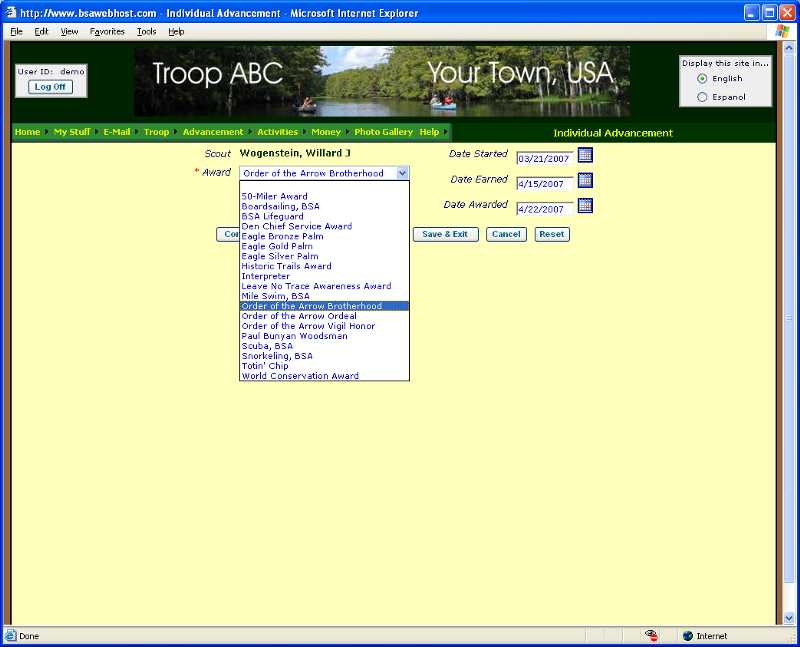Click the Troop ABC banner image
The width and height of the screenshot is (800, 647).
click(x=382, y=82)
